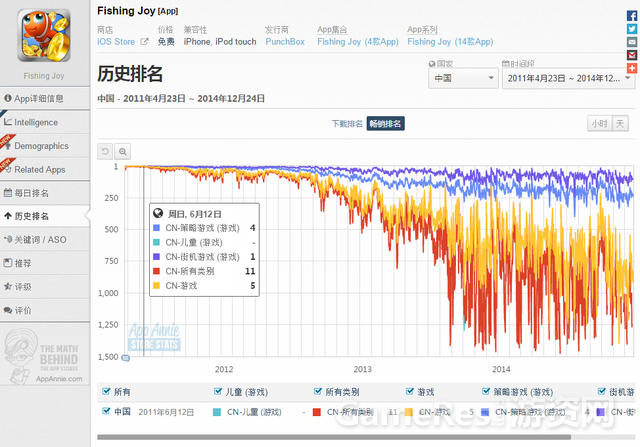
Task: Click the horizontal scrollbar under legend
Action: pyautogui.click(x=334, y=437)
